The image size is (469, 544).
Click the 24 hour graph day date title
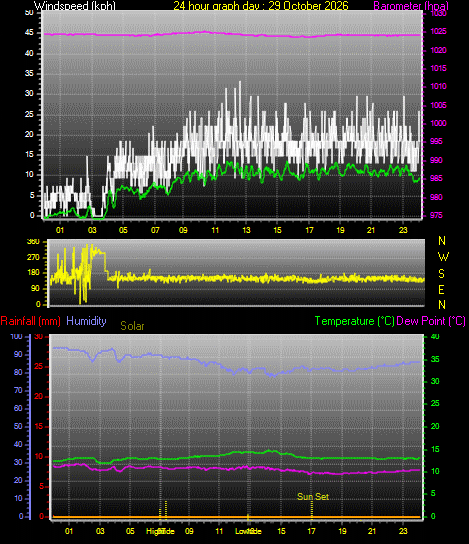[x=261, y=6]
